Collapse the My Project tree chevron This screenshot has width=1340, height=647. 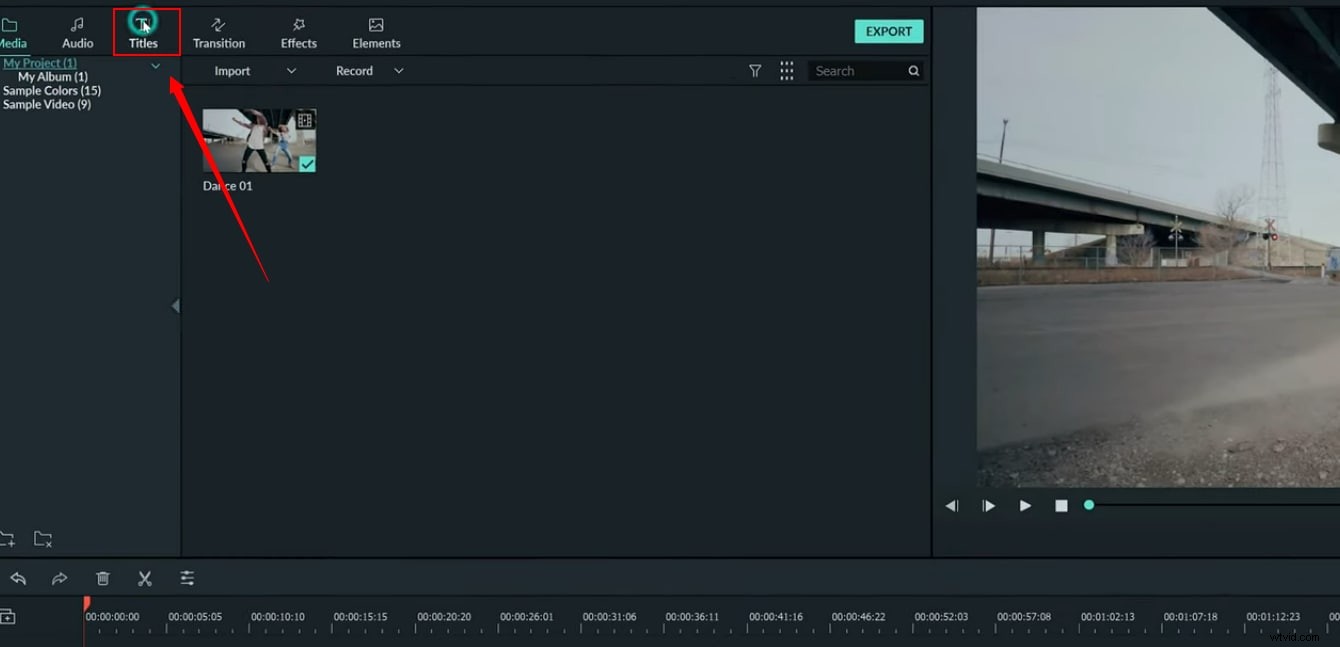coord(155,66)
